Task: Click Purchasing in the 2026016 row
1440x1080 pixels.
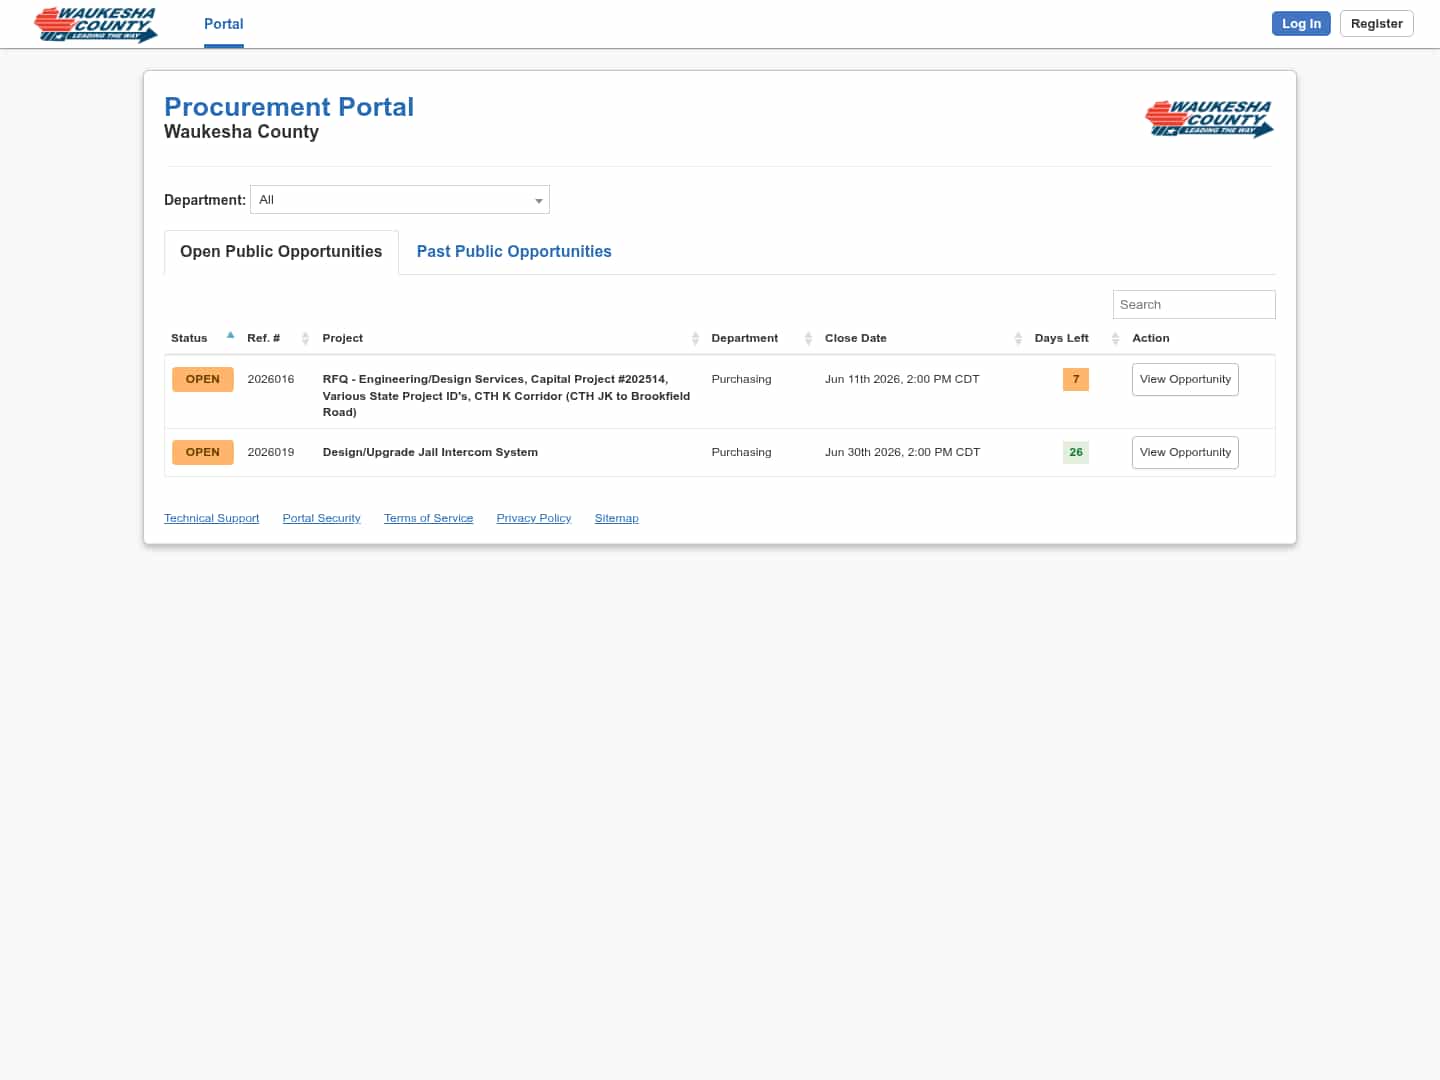Action: pyautogui.click(x=741, y=380)
